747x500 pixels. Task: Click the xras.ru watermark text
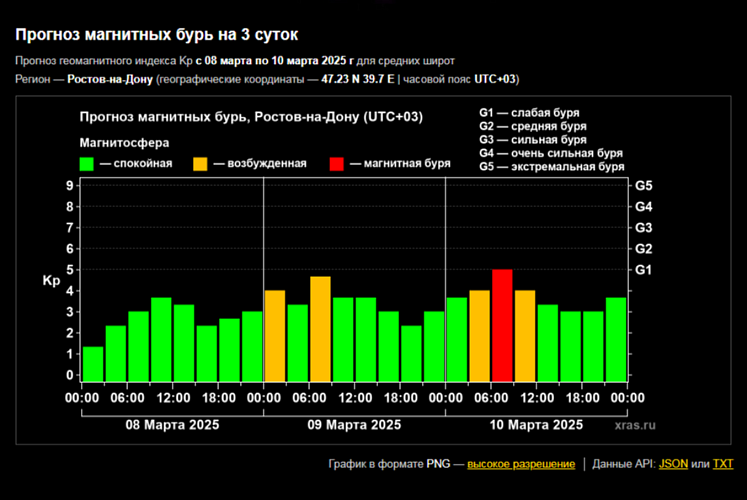coord(636,425)
